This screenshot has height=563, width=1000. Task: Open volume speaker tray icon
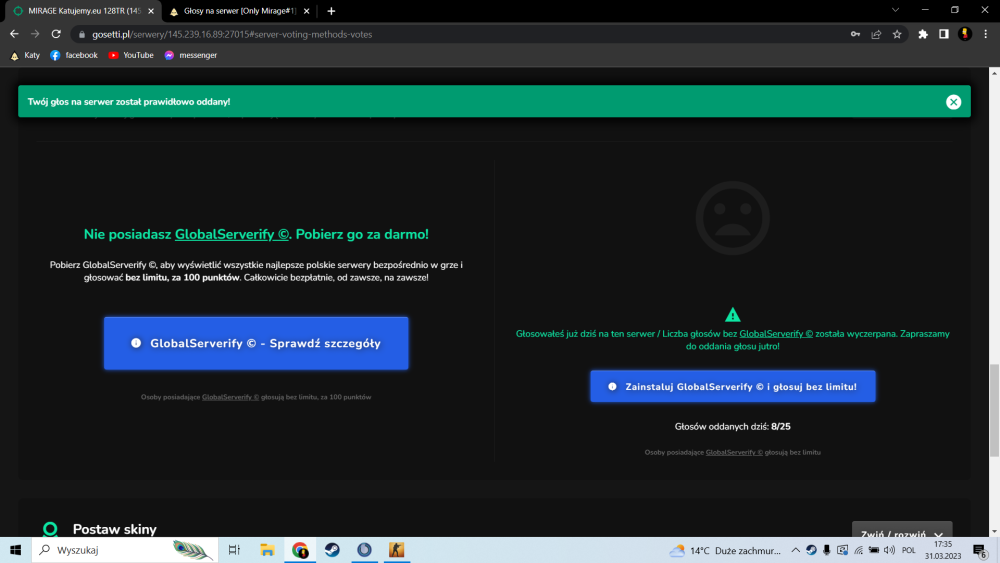(889, 550)
